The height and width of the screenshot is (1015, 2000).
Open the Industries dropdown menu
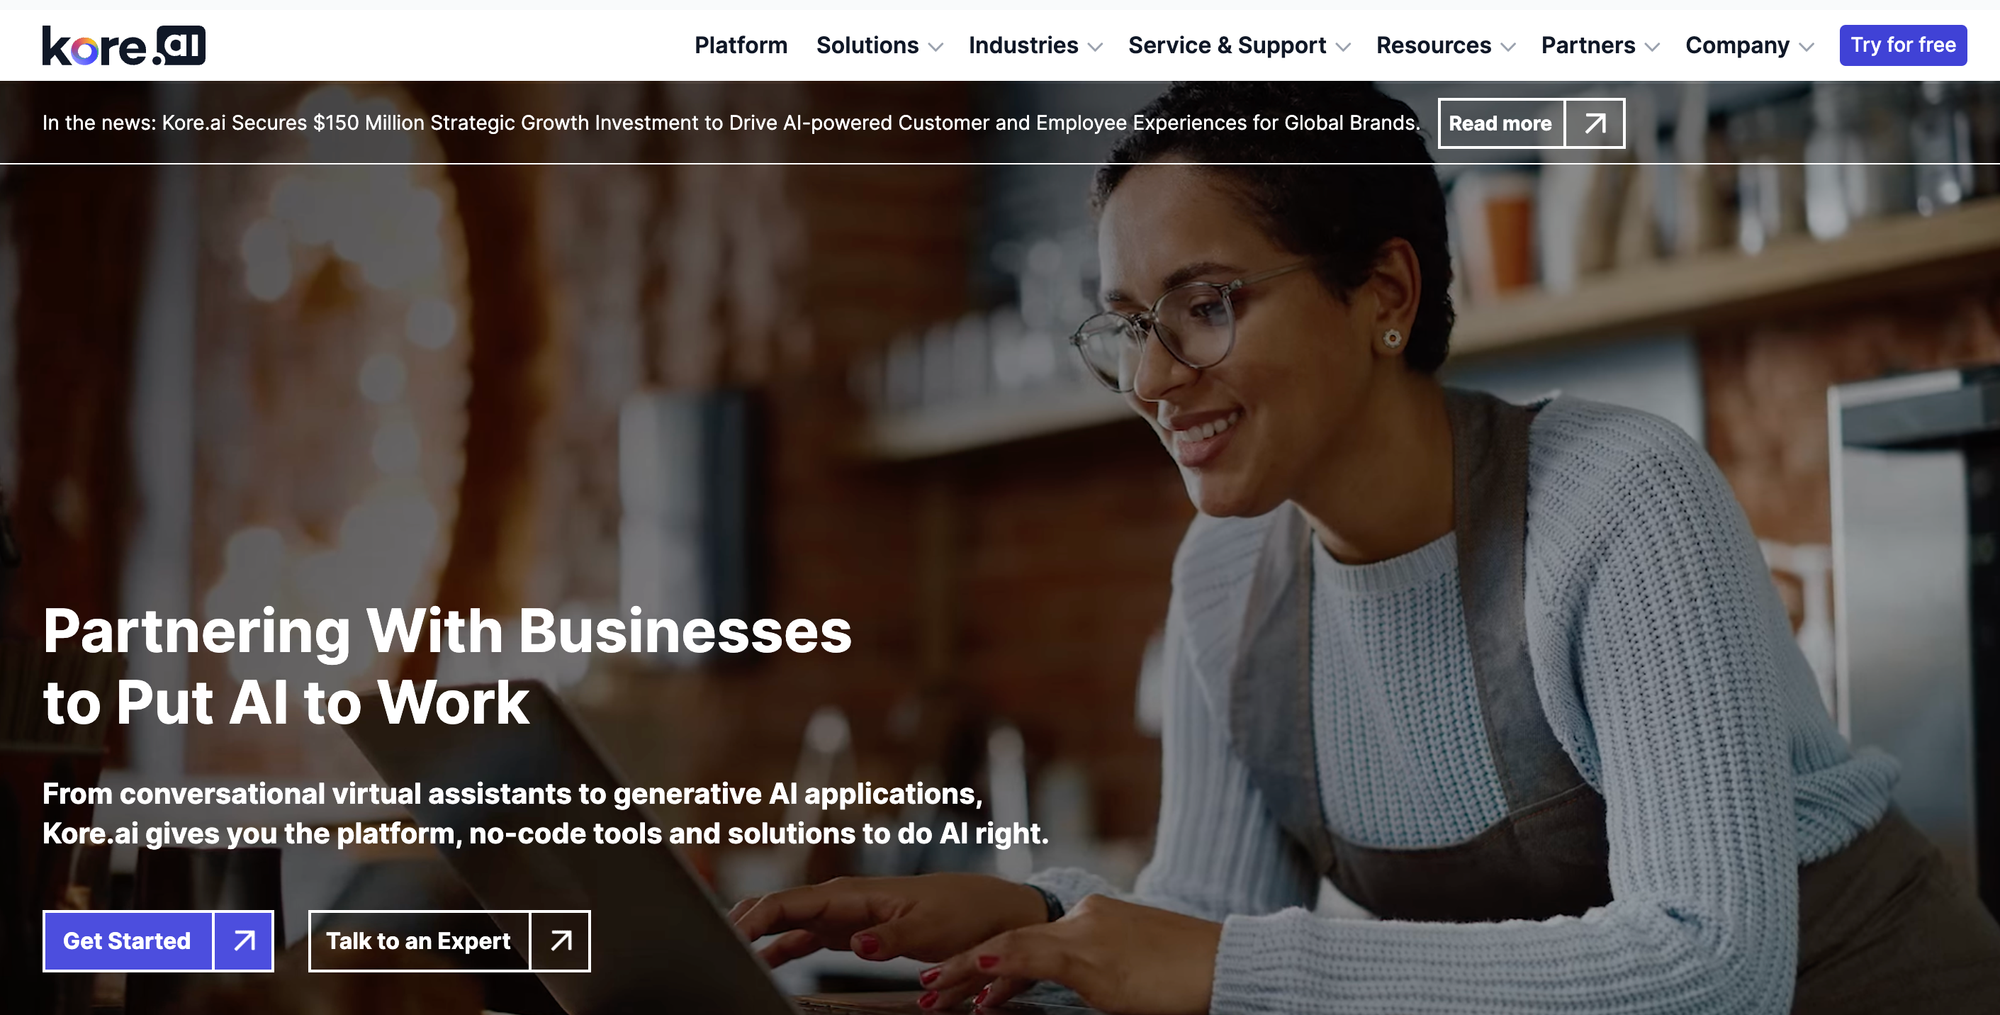[x=1036, y=46]
